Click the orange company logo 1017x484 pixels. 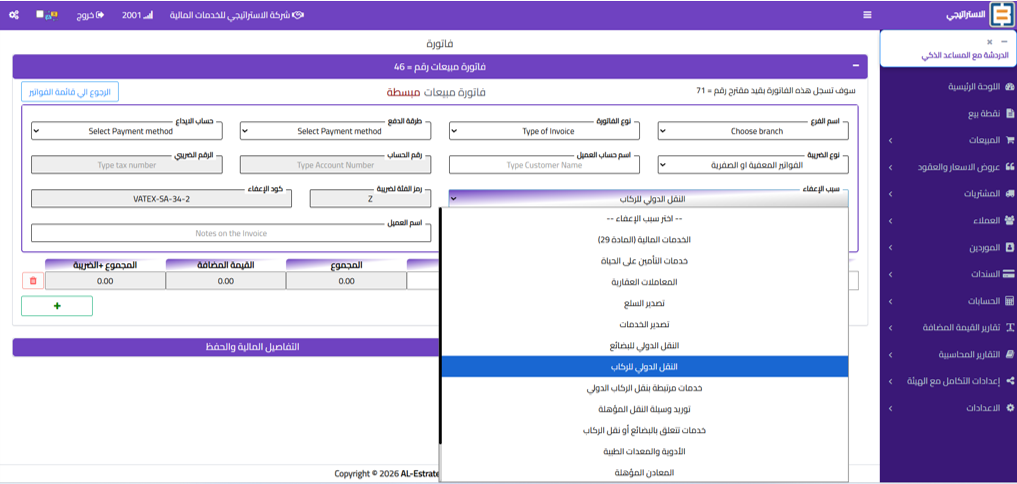click(x=1001, y=15)
